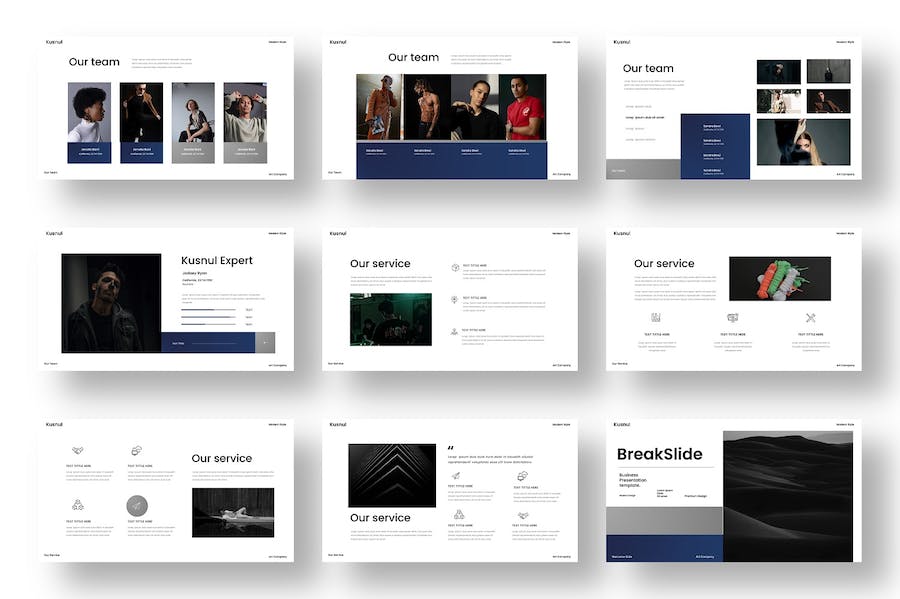Click the chat bubbles icon on the bottom-left slide

(x=137, y=450)
